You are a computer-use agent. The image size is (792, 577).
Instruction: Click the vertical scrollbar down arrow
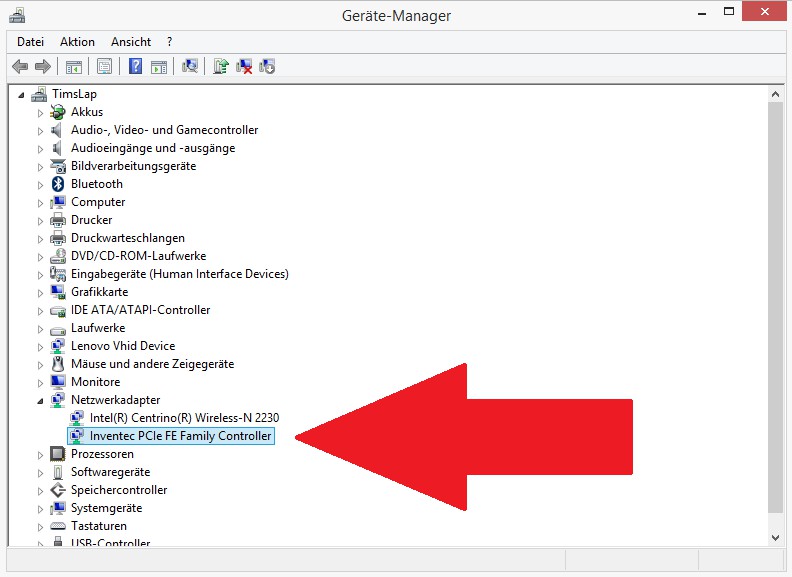coord(775,537)
